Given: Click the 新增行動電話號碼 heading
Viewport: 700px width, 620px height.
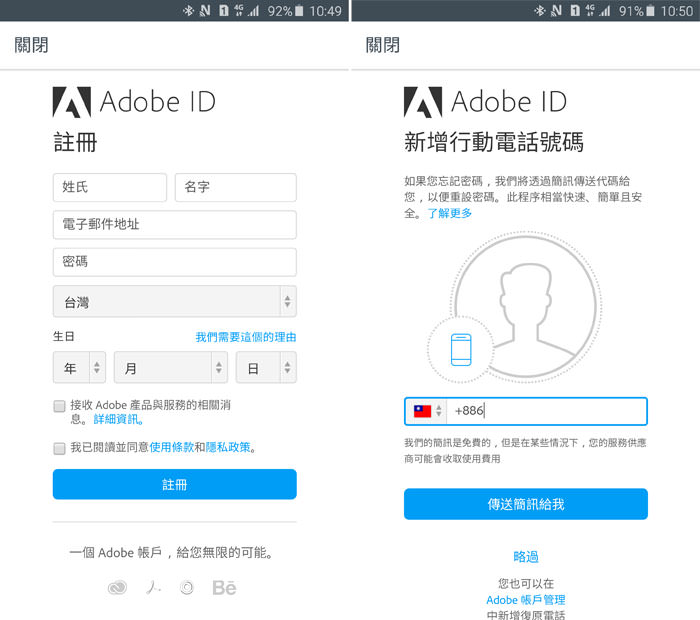Looking at the screenshot, I should tap(494, 142).
